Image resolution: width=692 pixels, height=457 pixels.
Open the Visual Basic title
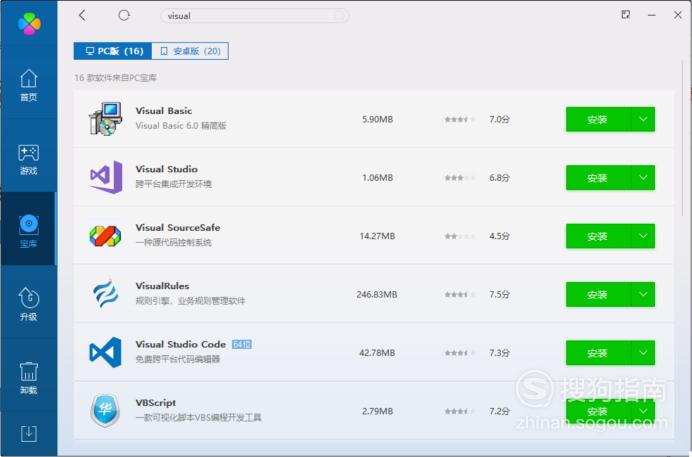(x=164, y=111)
